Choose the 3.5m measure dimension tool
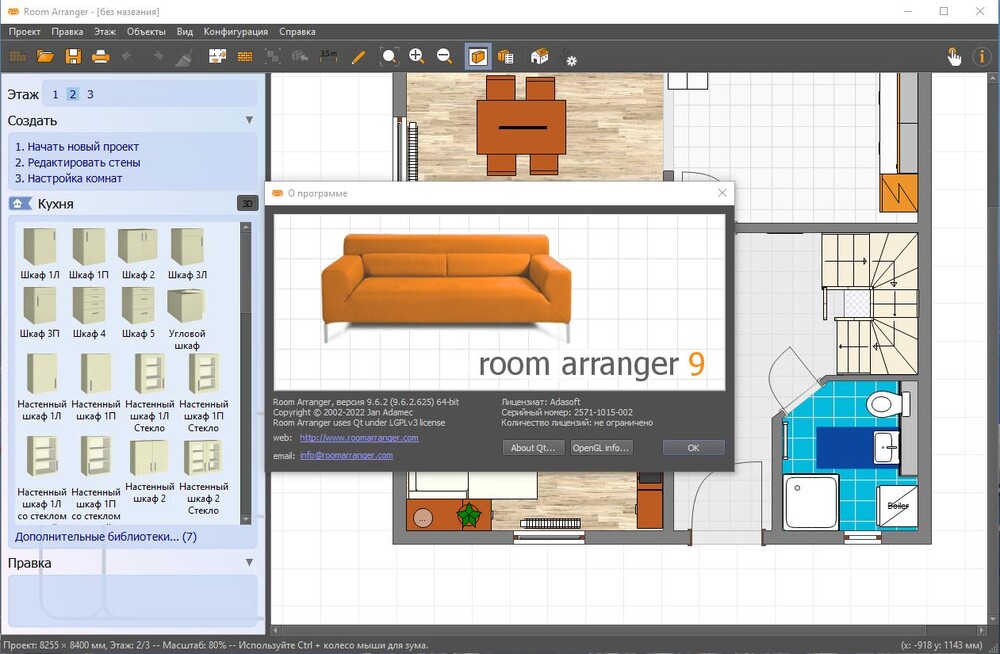1000x654 pixels. click(329, 56)
